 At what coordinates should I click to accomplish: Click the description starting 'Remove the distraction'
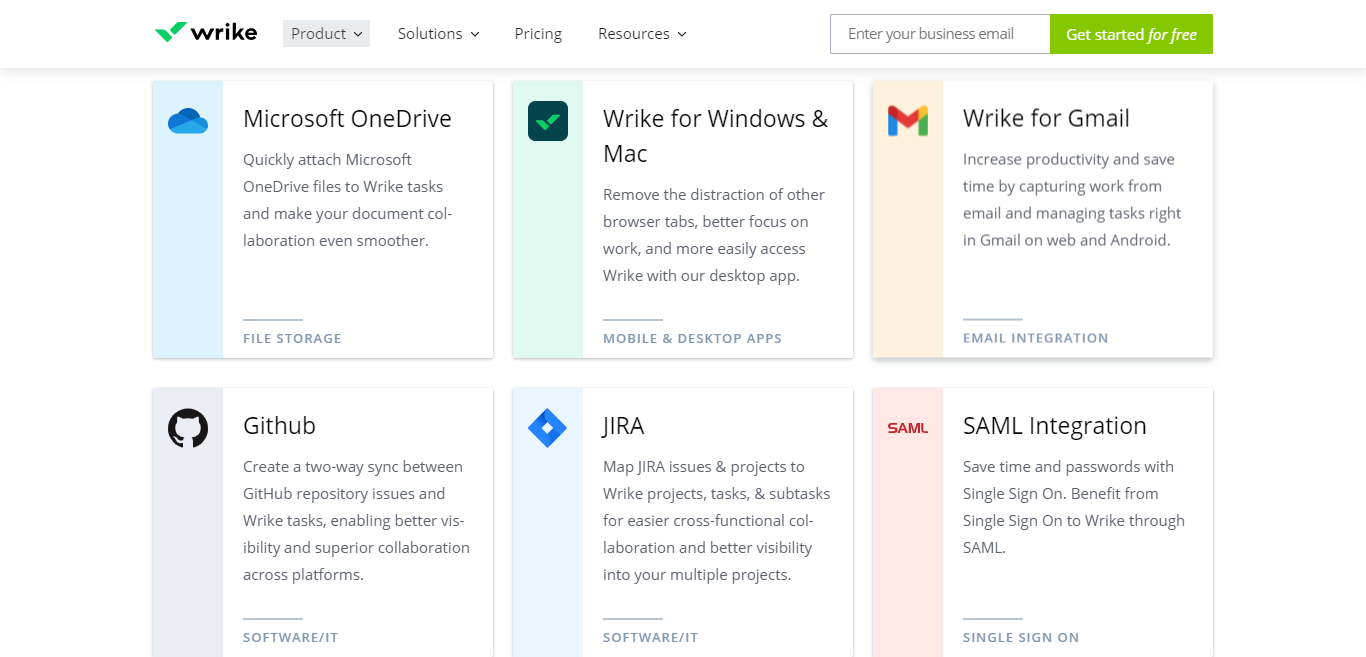tap(714, 235)
